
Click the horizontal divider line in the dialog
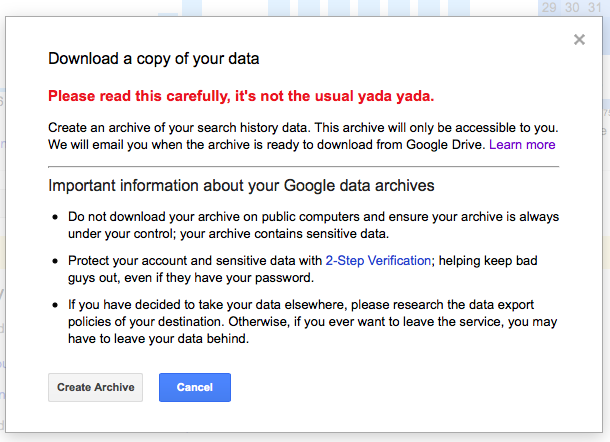coord(303,167)
